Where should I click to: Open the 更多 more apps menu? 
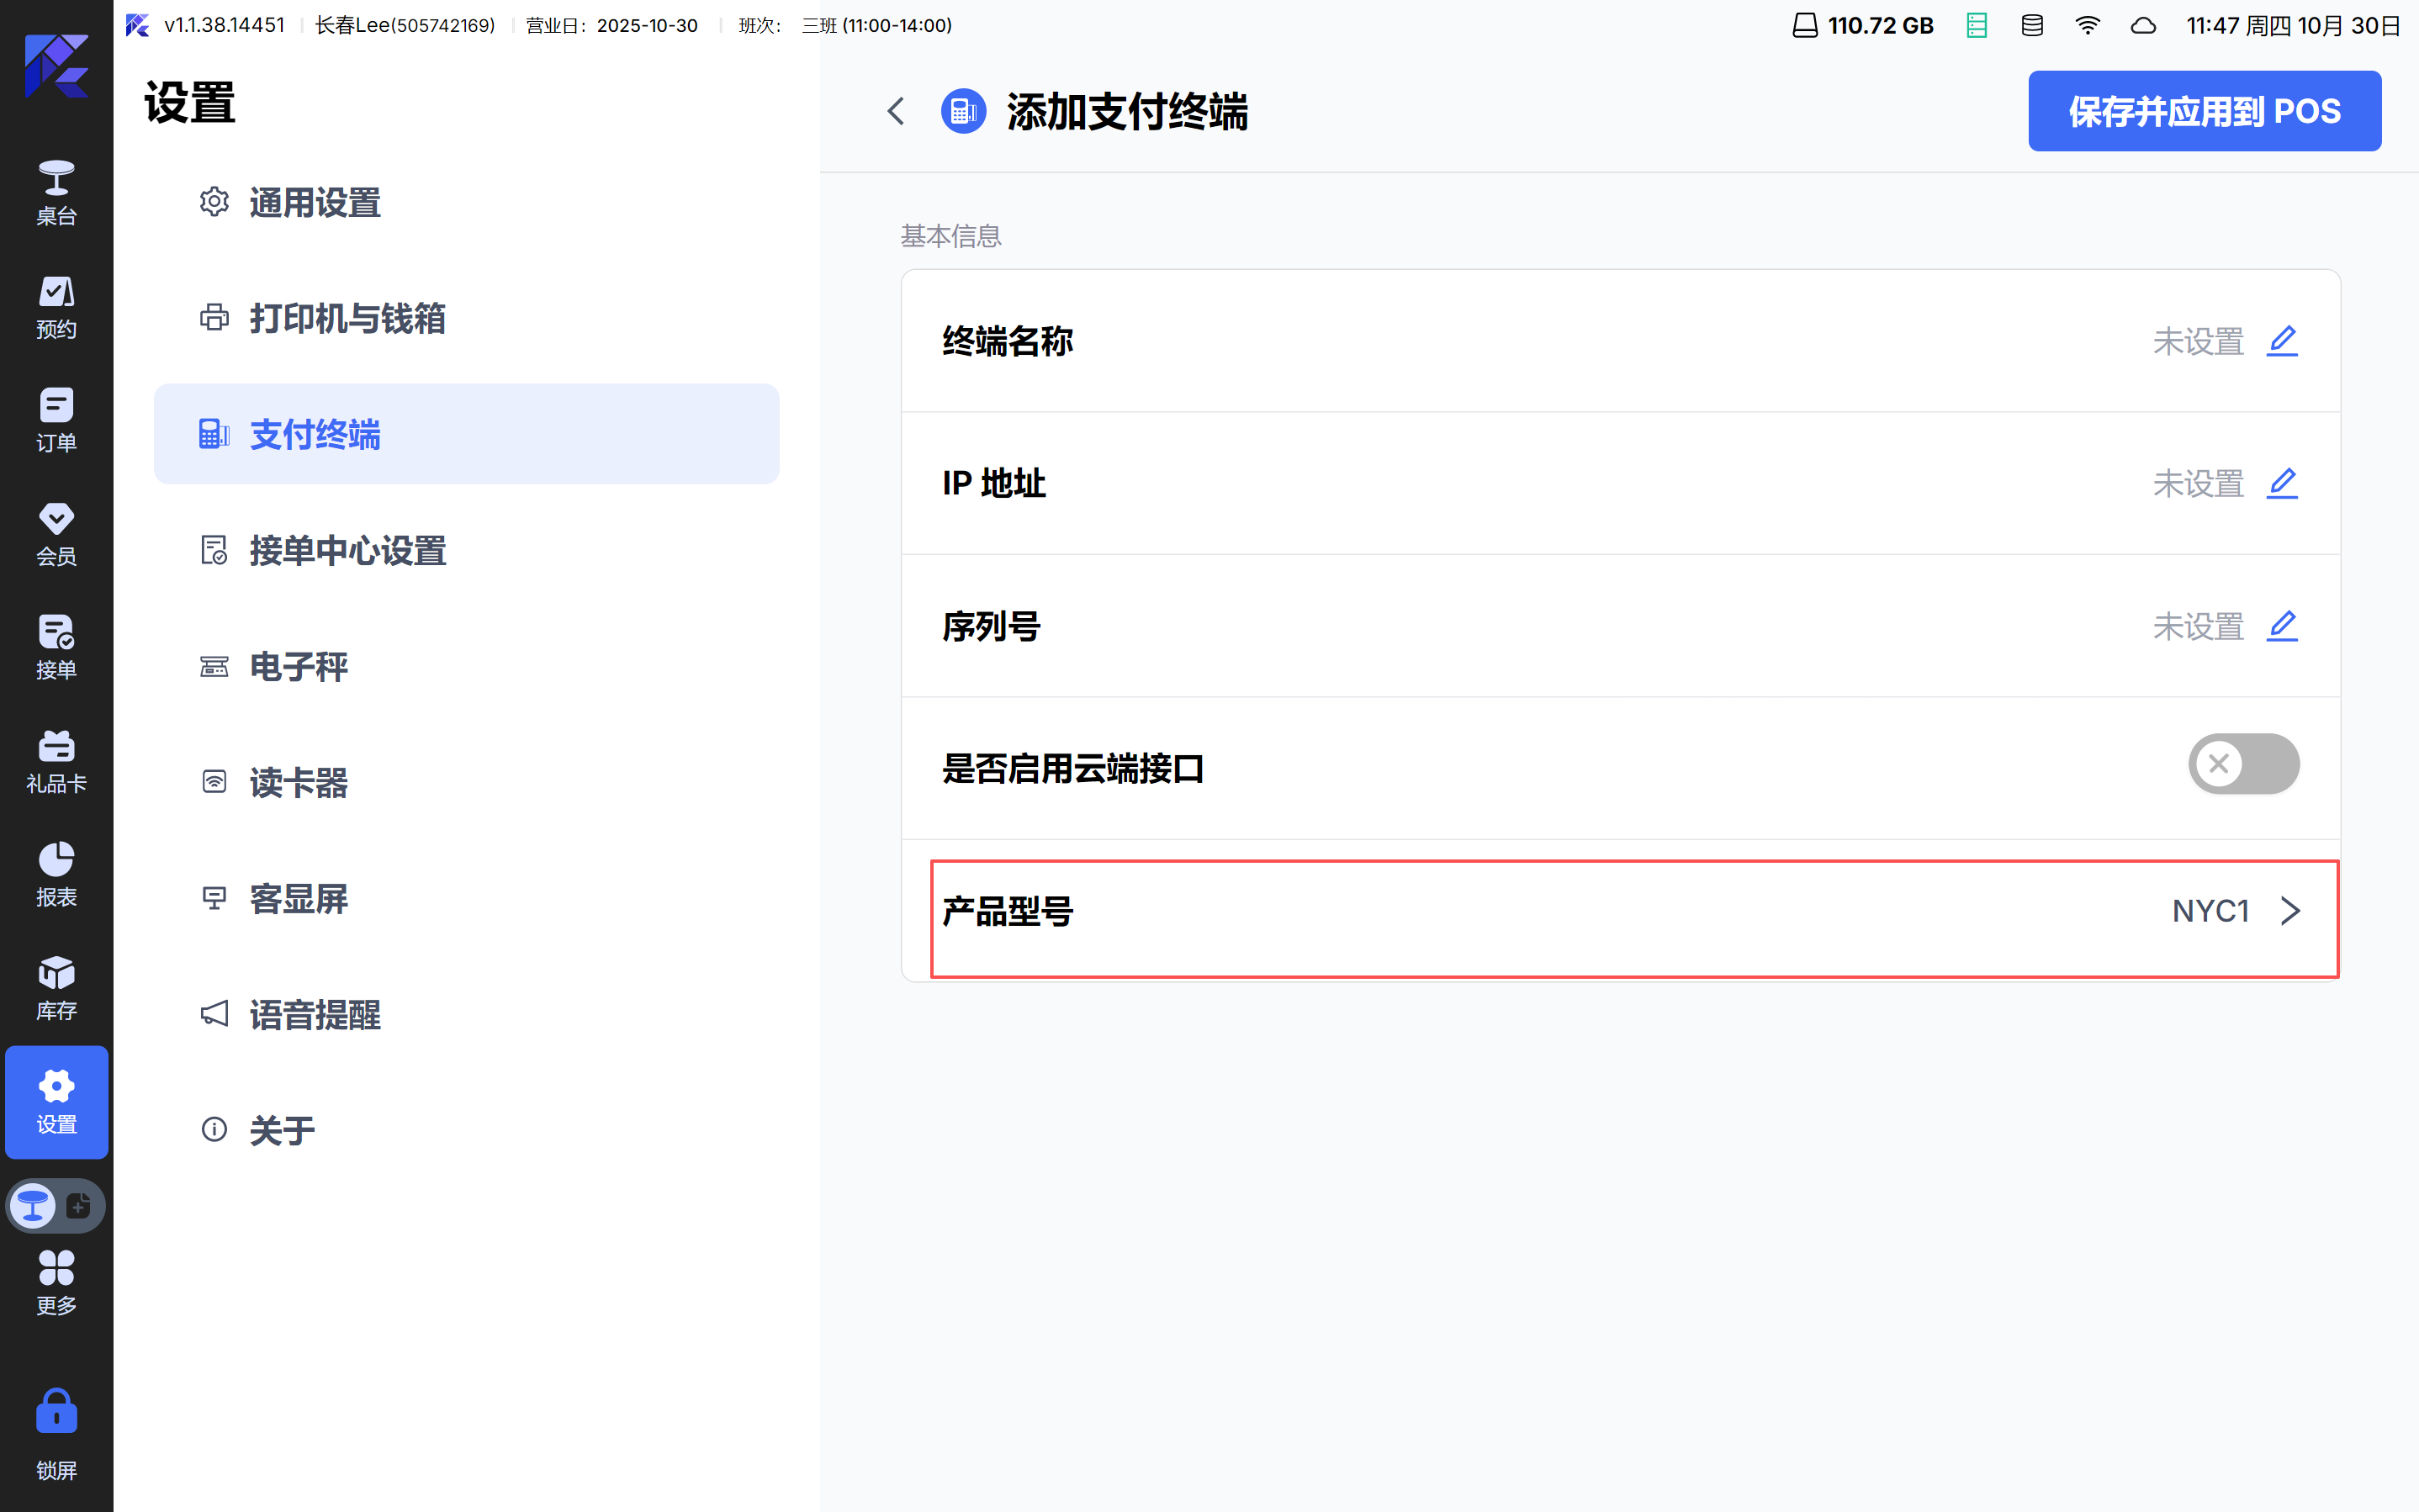click(x=56, y=1282)
